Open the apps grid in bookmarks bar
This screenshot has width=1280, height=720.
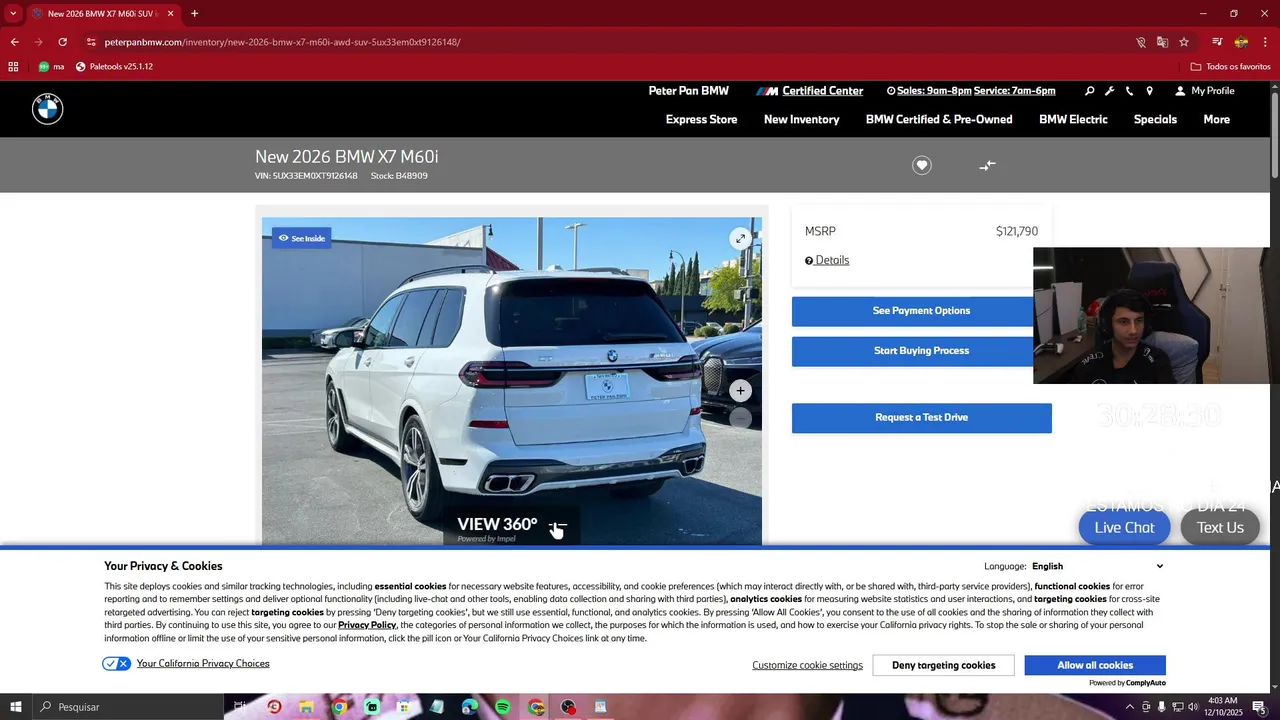click(x=13, y=67)
